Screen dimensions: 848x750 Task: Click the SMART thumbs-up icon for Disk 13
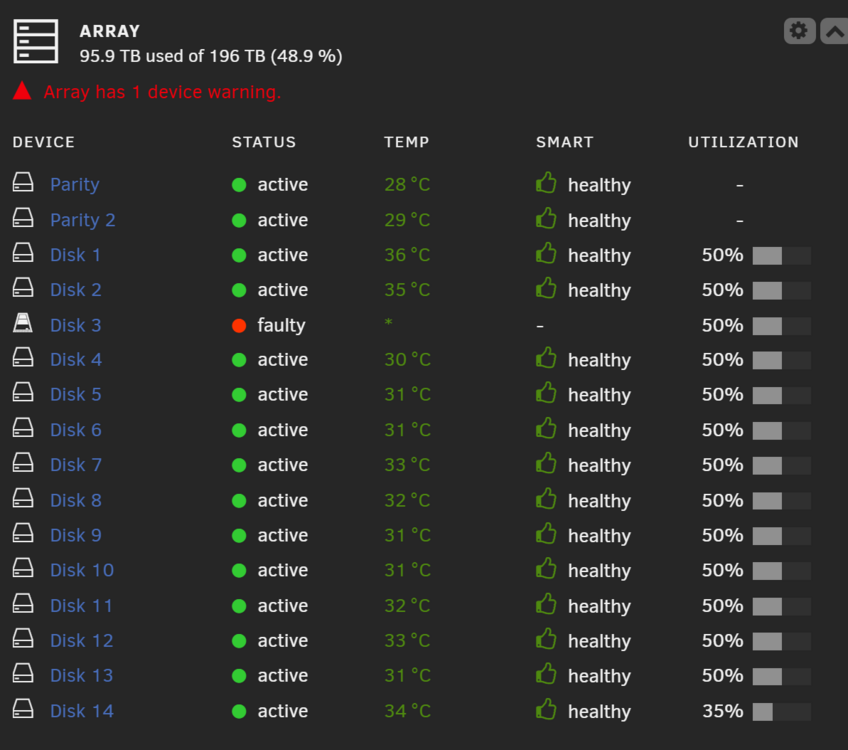click(546, 673)
